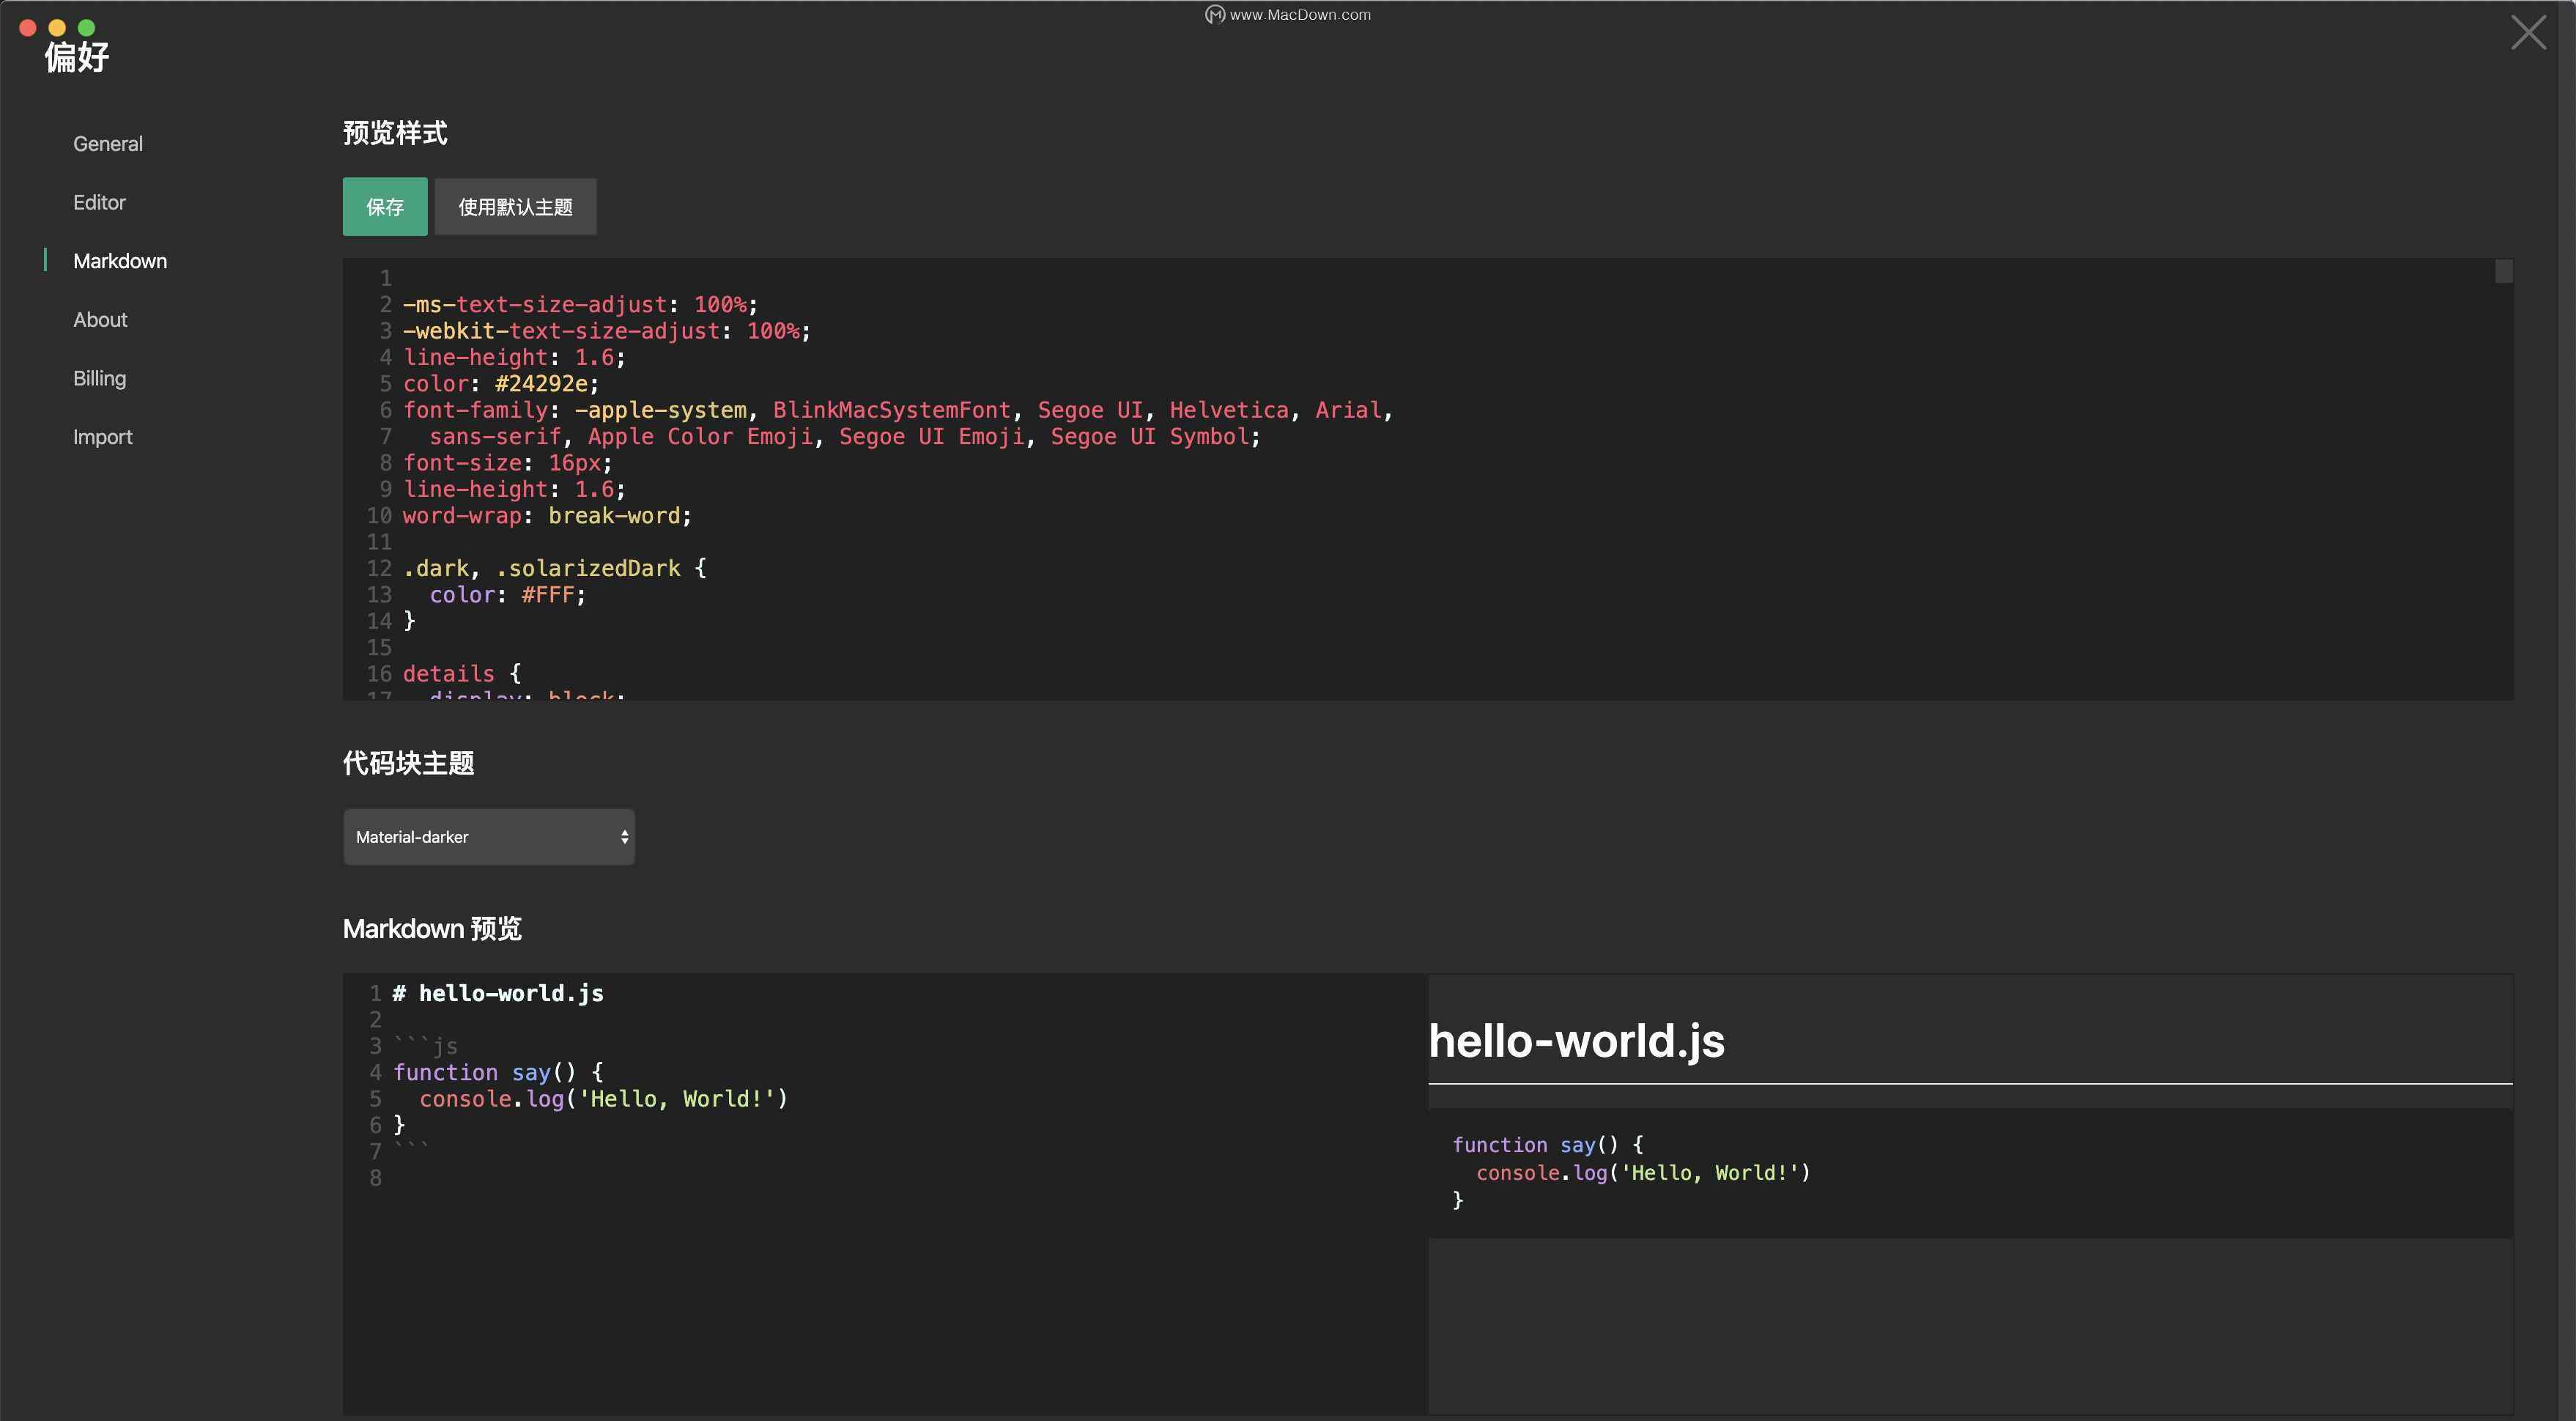Open the Editor preferences section
2576x1421 pixels.
point(99,203)
